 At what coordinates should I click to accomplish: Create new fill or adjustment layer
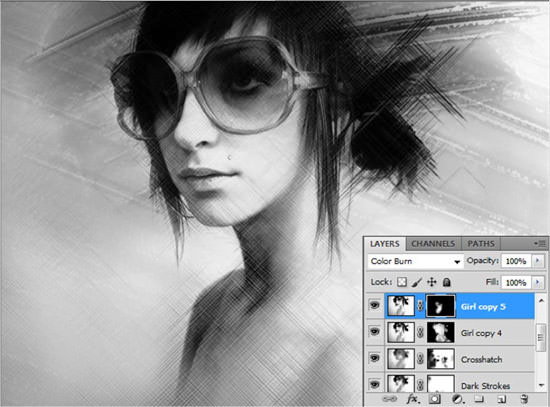coord(457,399)
